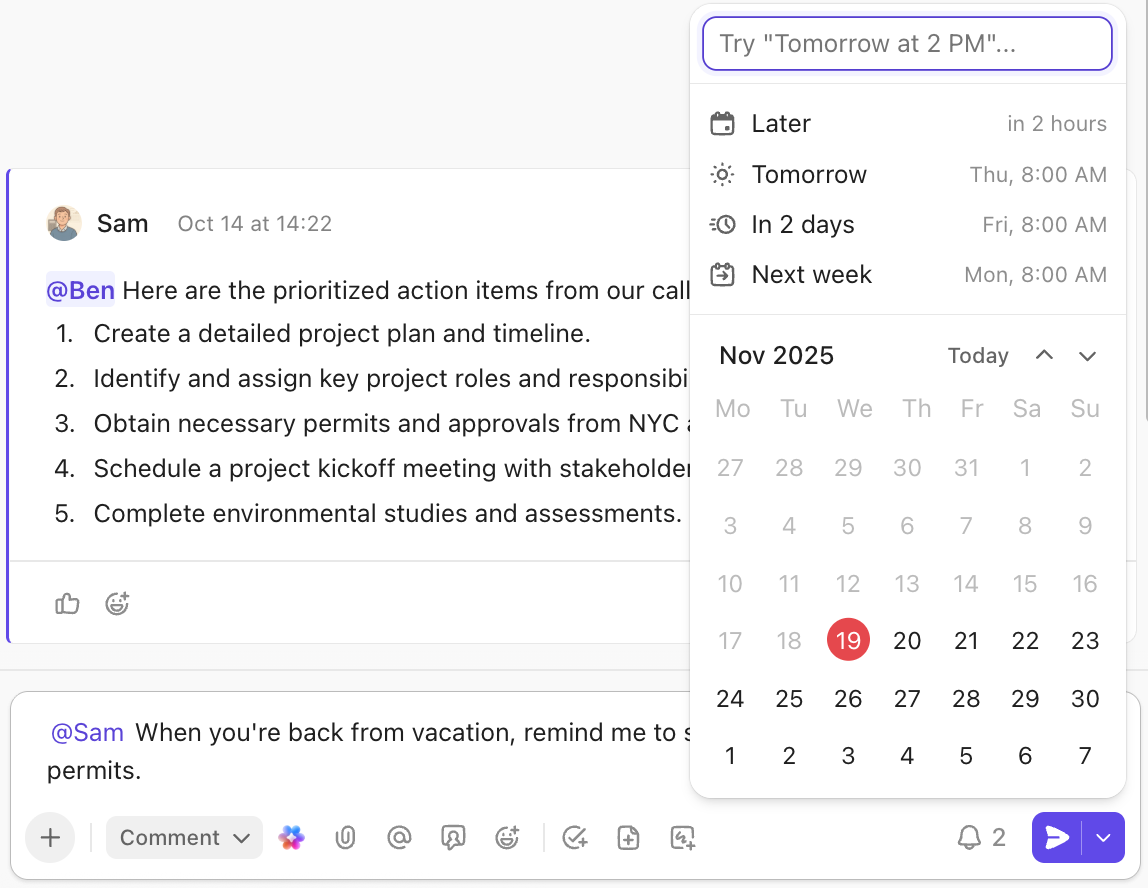Add an emoji reaction to Sam's comment
The image size is (1148, 888).
tap(117, 604)
